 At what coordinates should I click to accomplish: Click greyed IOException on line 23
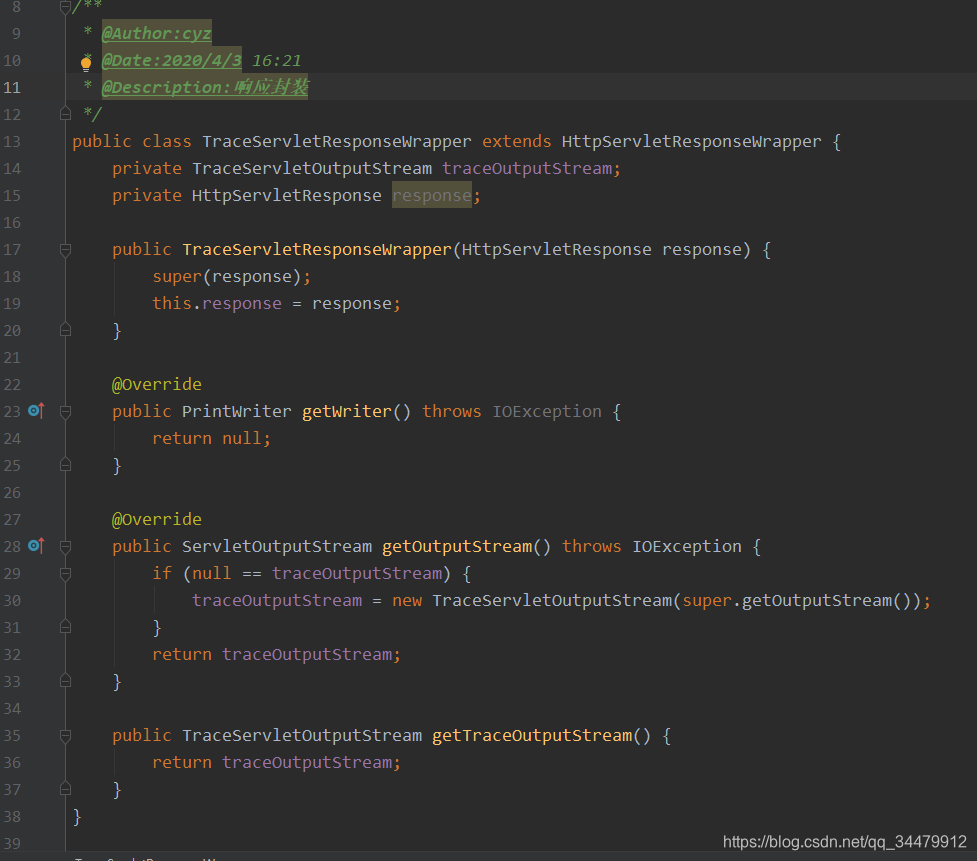(547, 411)
